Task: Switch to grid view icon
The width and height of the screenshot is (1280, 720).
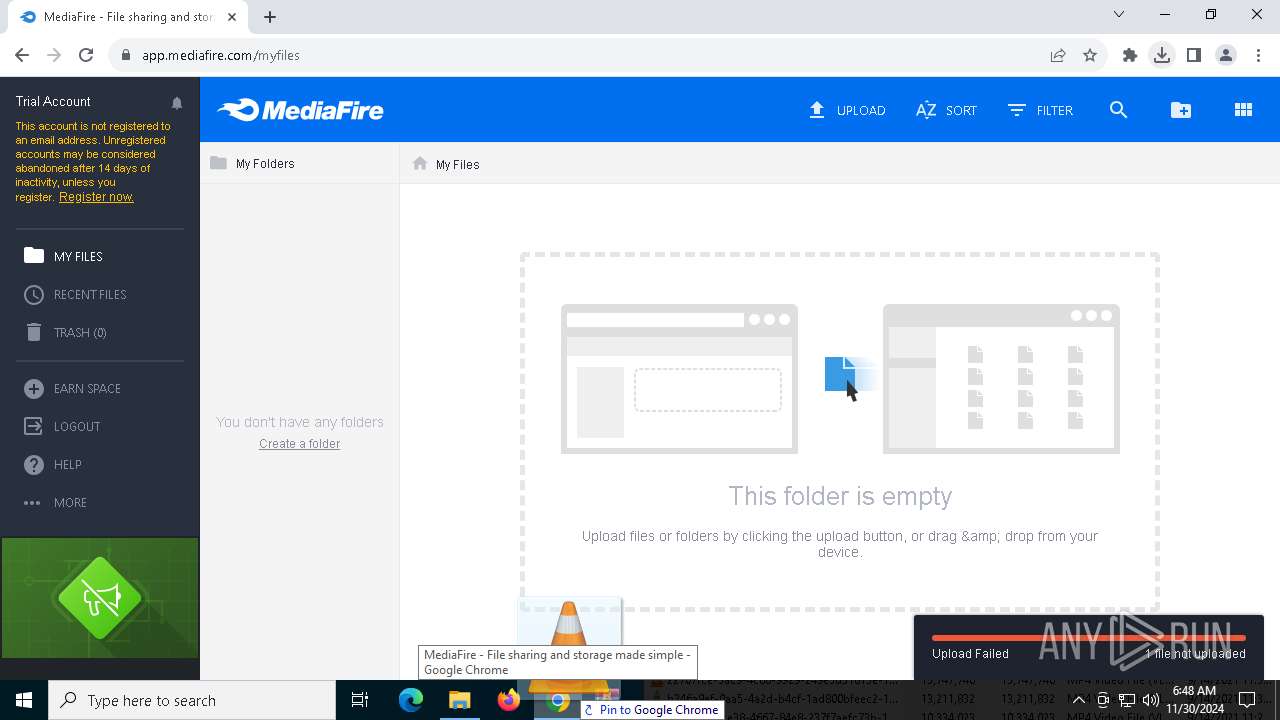Action: (1243, 110)
